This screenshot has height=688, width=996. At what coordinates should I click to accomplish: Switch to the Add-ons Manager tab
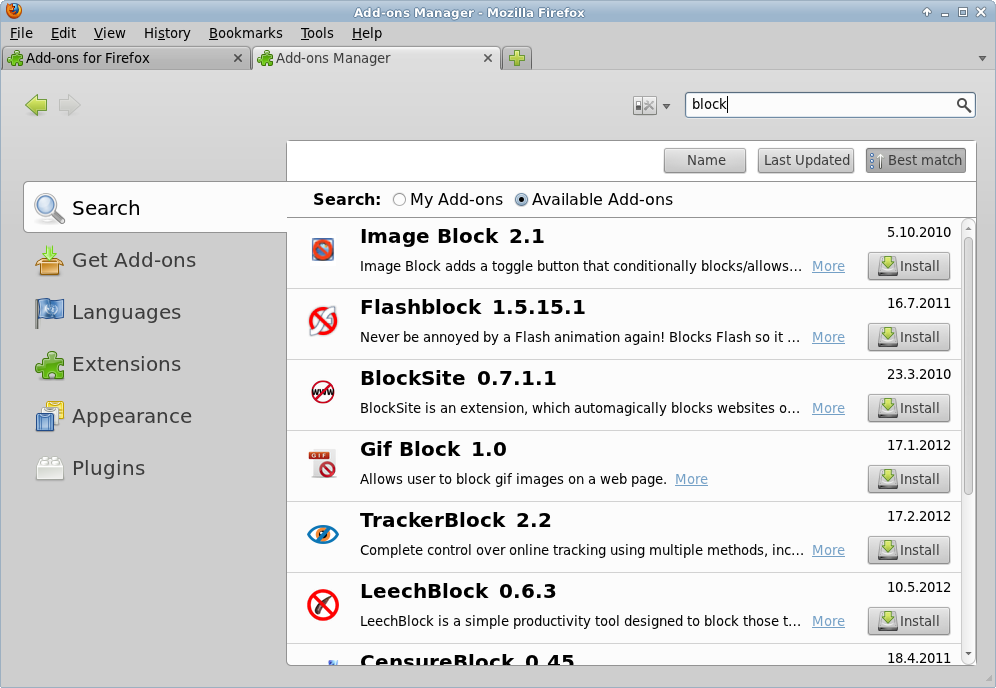click(x=376, y=58)
